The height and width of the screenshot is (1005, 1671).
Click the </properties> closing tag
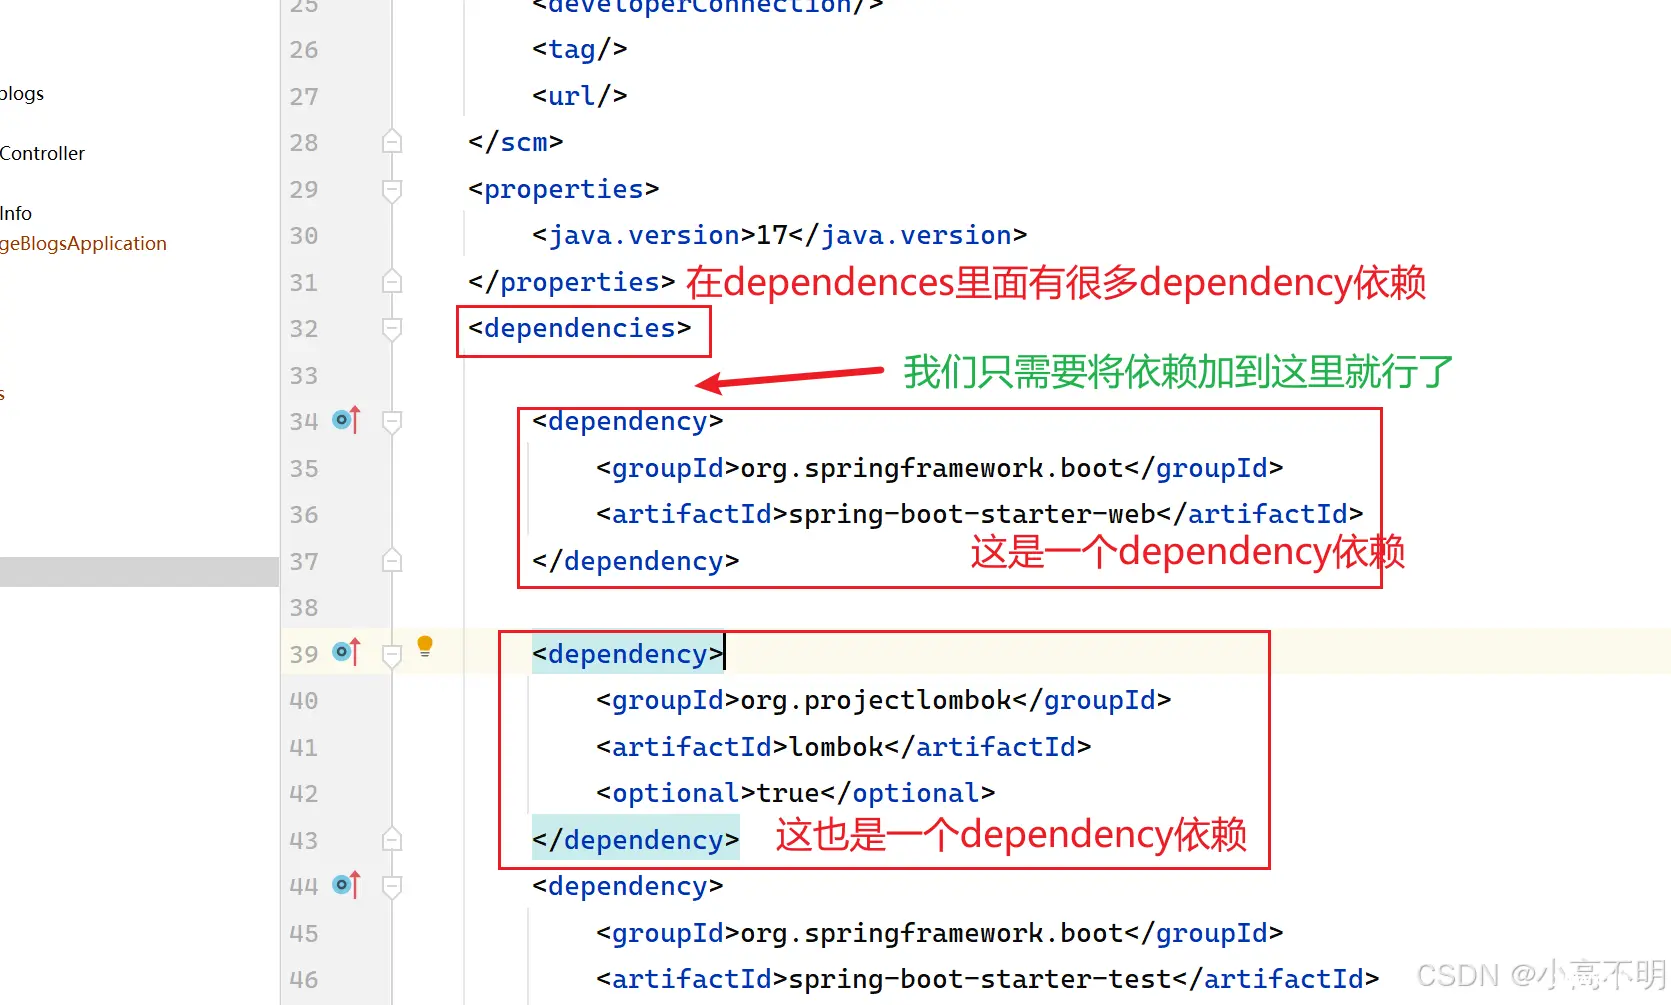(572, 282)
